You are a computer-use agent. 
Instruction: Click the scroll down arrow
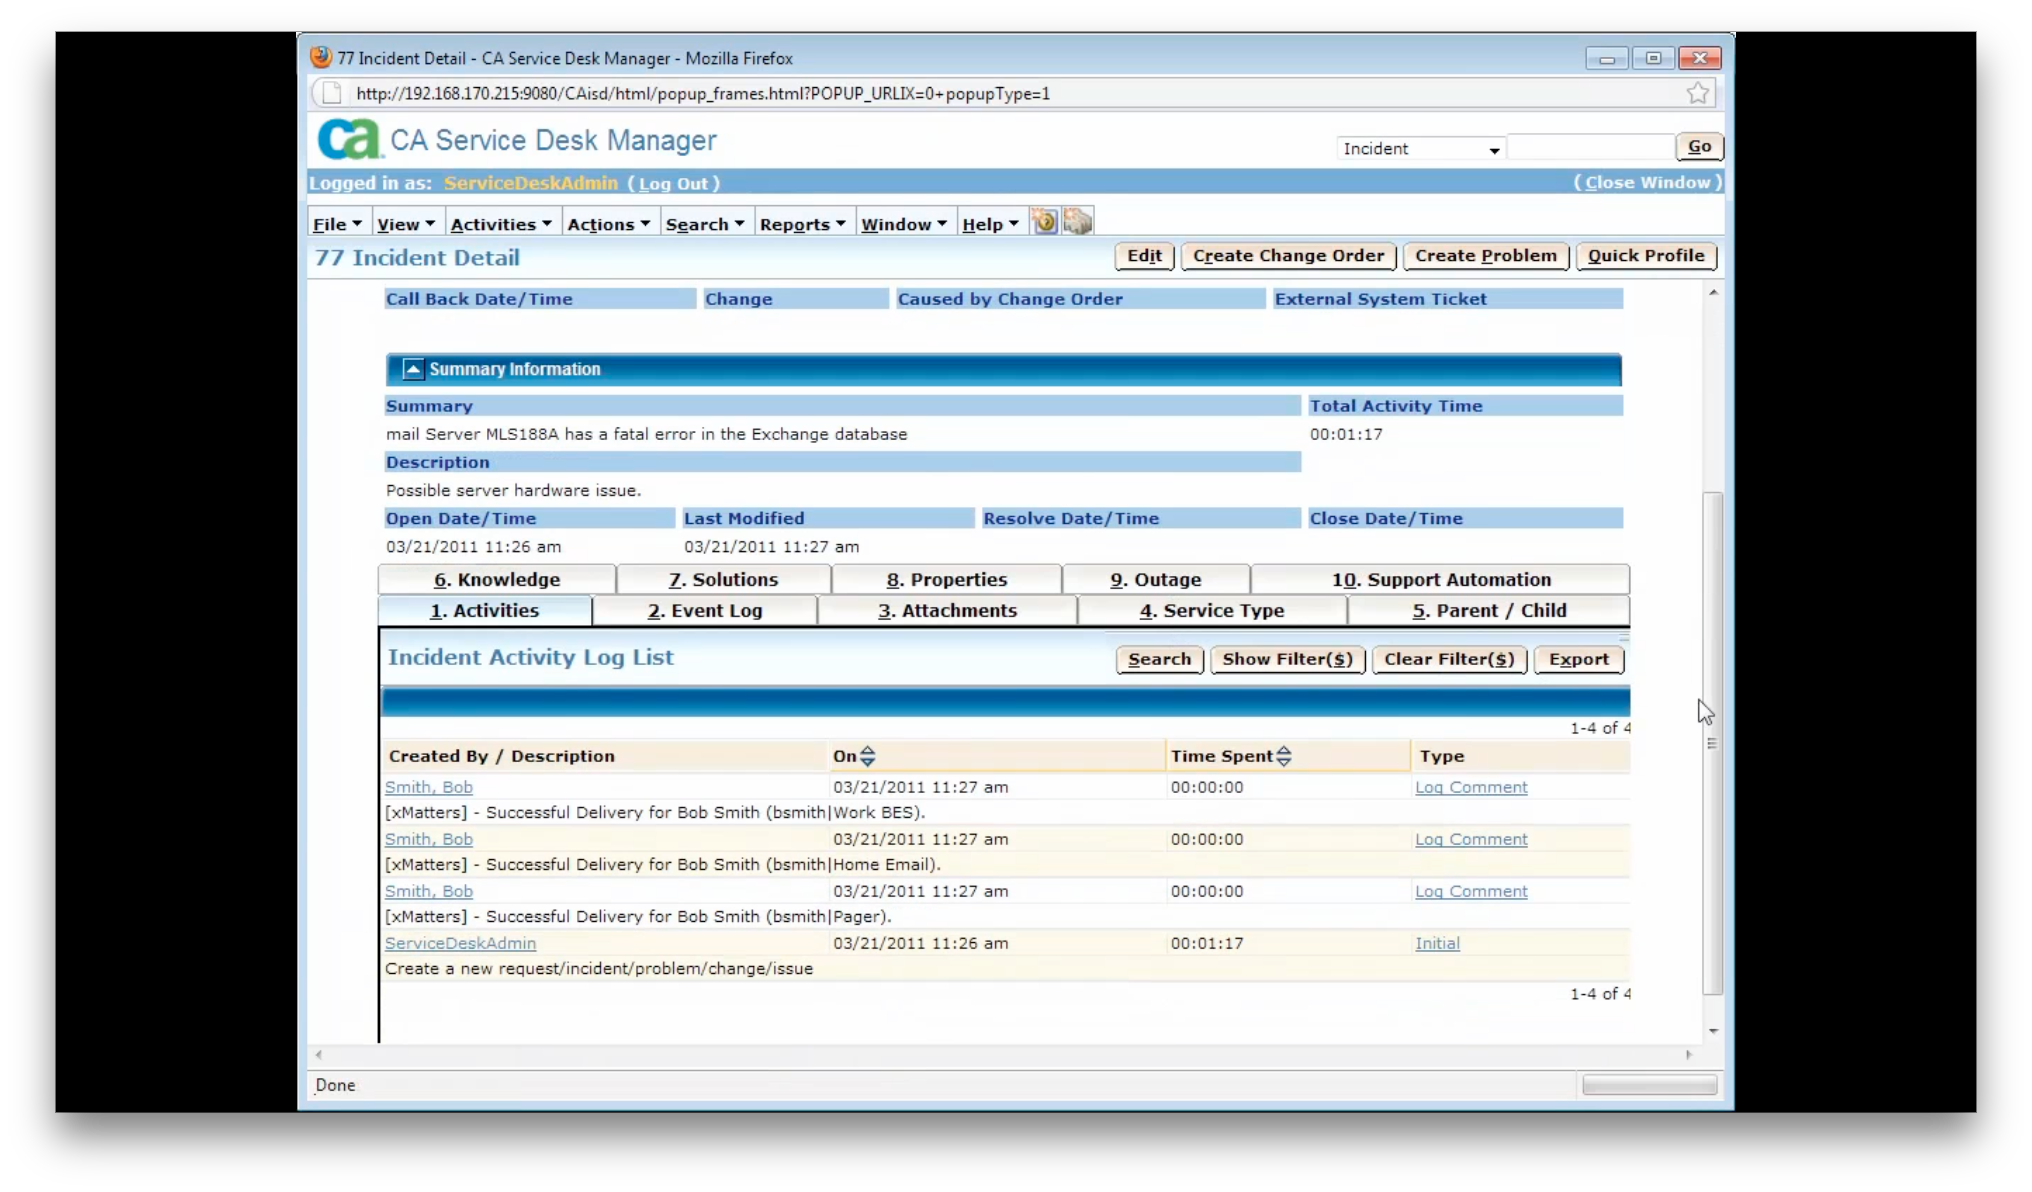click(x=1713, y=1031)
